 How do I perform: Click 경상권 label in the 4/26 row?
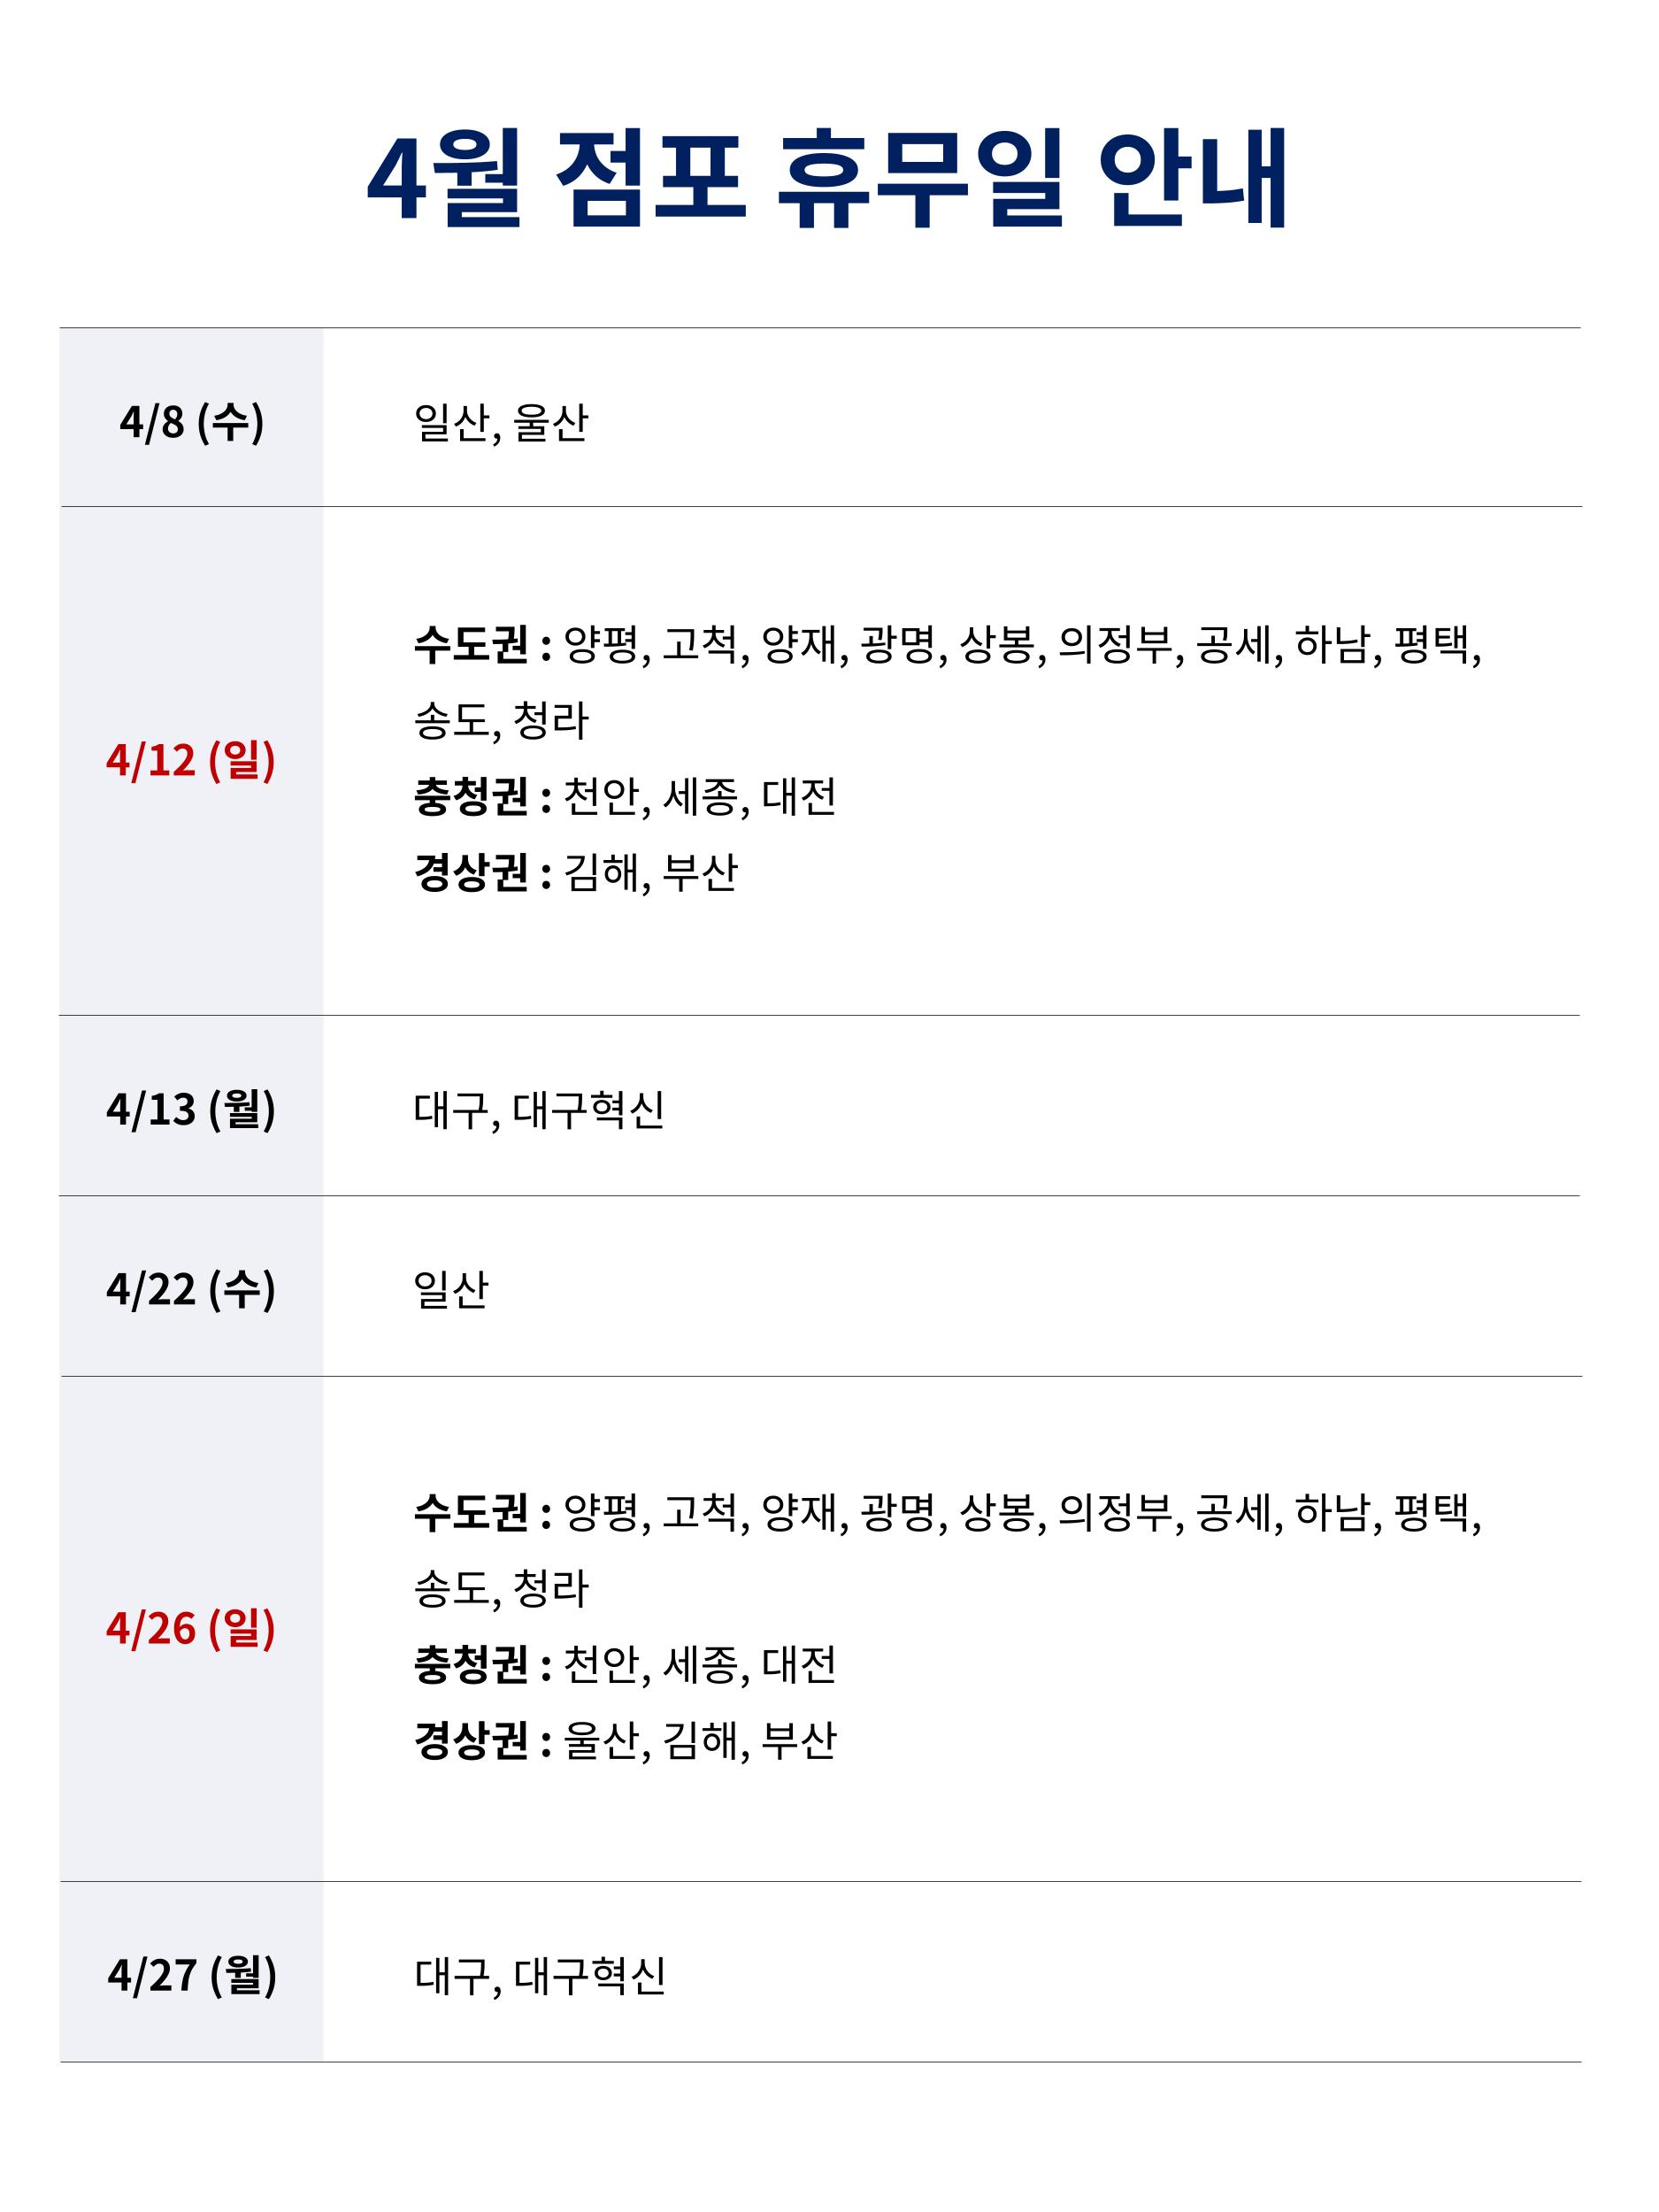[x=471, y=1741]
